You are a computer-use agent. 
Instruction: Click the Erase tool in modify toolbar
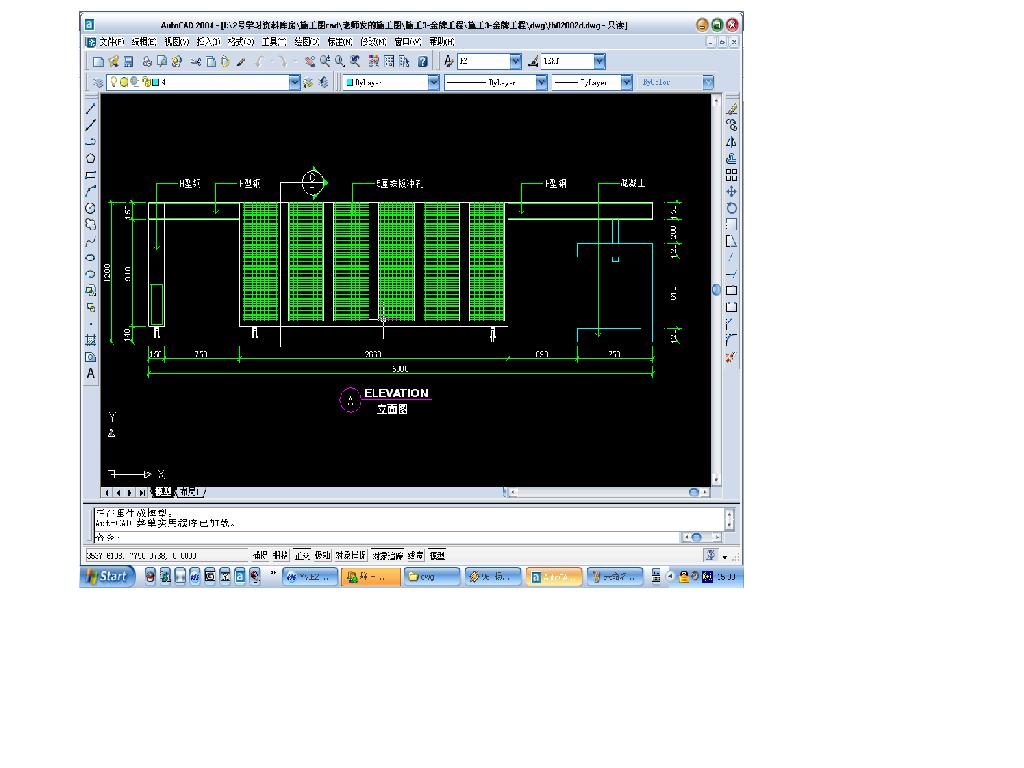point(731,108)
